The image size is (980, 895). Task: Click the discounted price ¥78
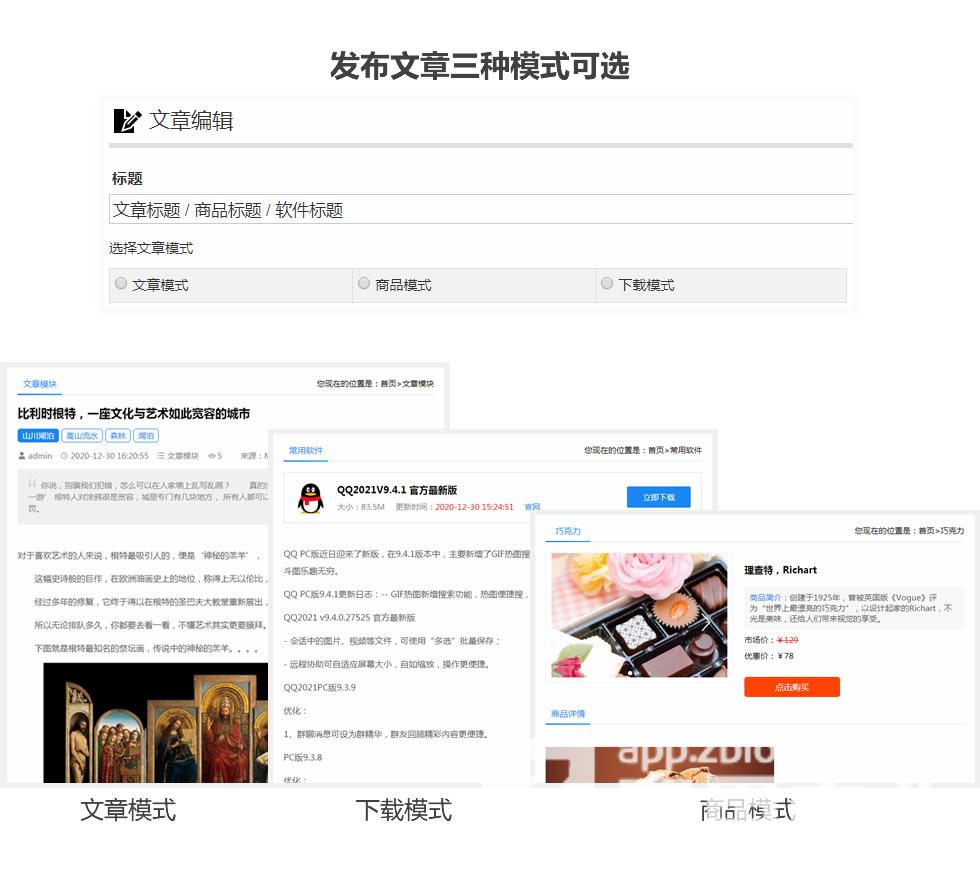pos(786,656)
